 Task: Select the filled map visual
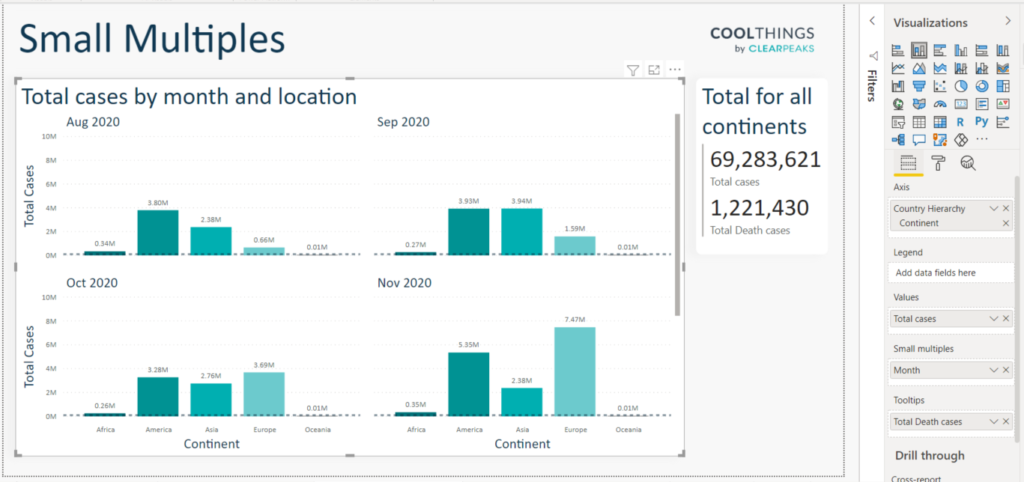pyautogui.click(x=920, y=103)
